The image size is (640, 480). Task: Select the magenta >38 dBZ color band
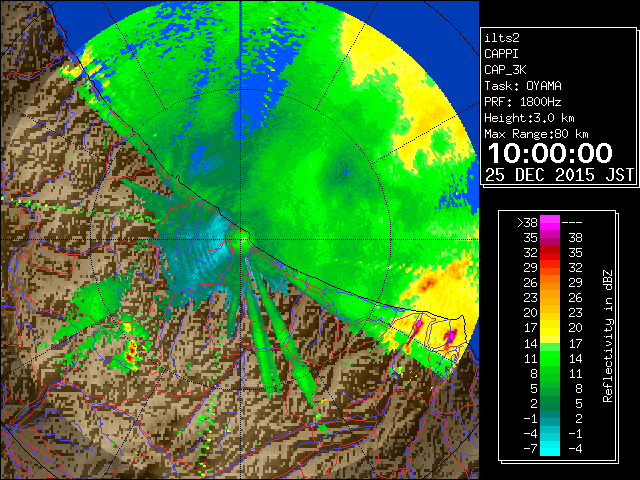(x=550, y=222)
